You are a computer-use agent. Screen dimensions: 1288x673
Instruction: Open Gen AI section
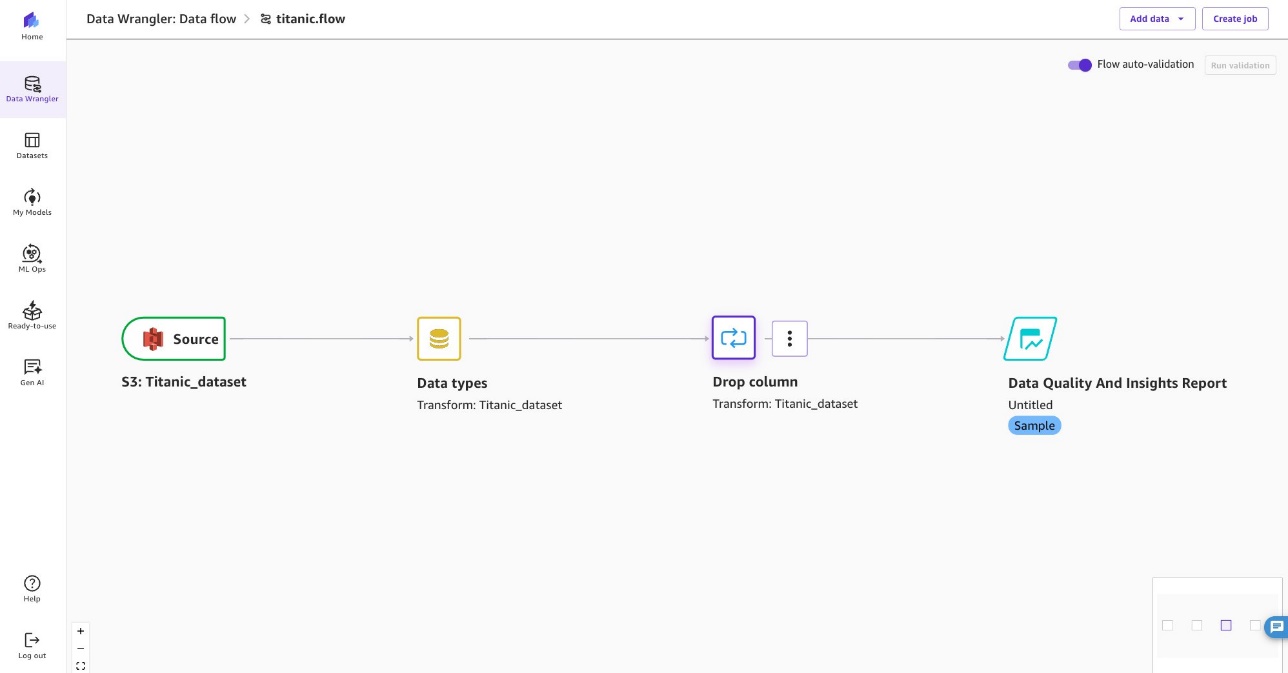pos(32,372)
